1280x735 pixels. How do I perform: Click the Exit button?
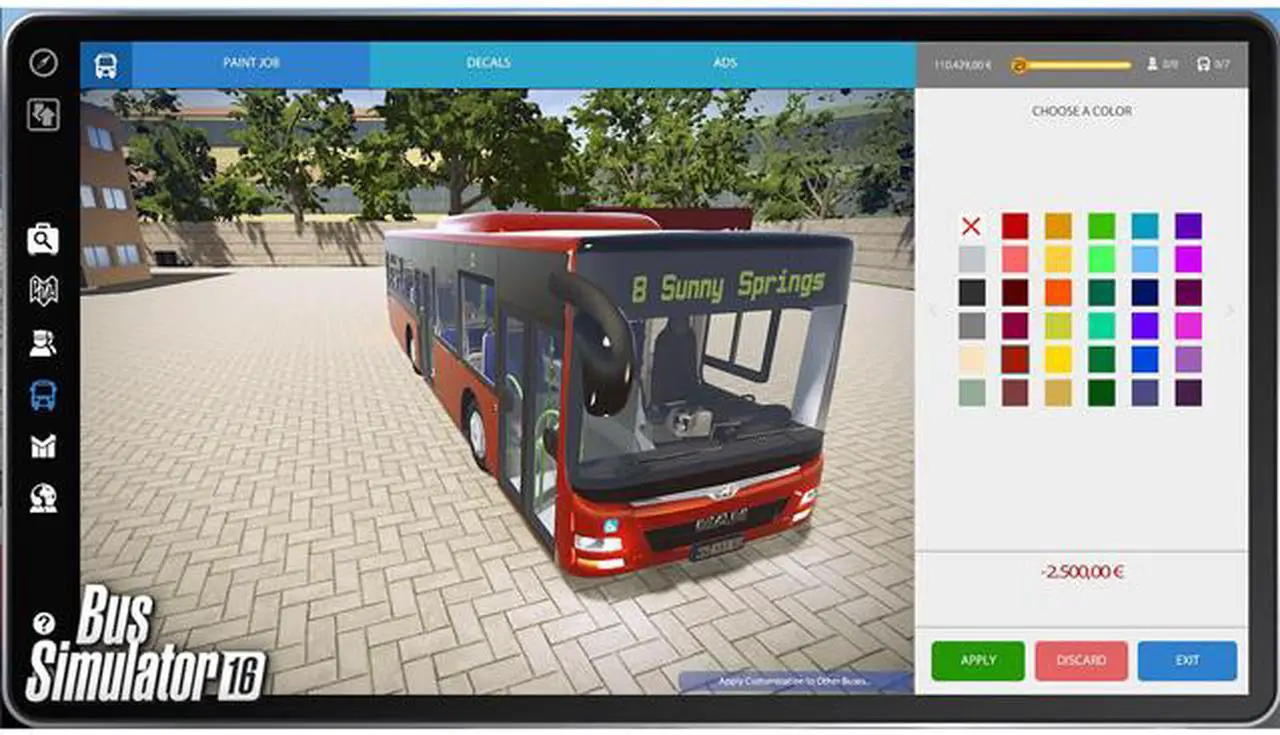[1187, 660]
